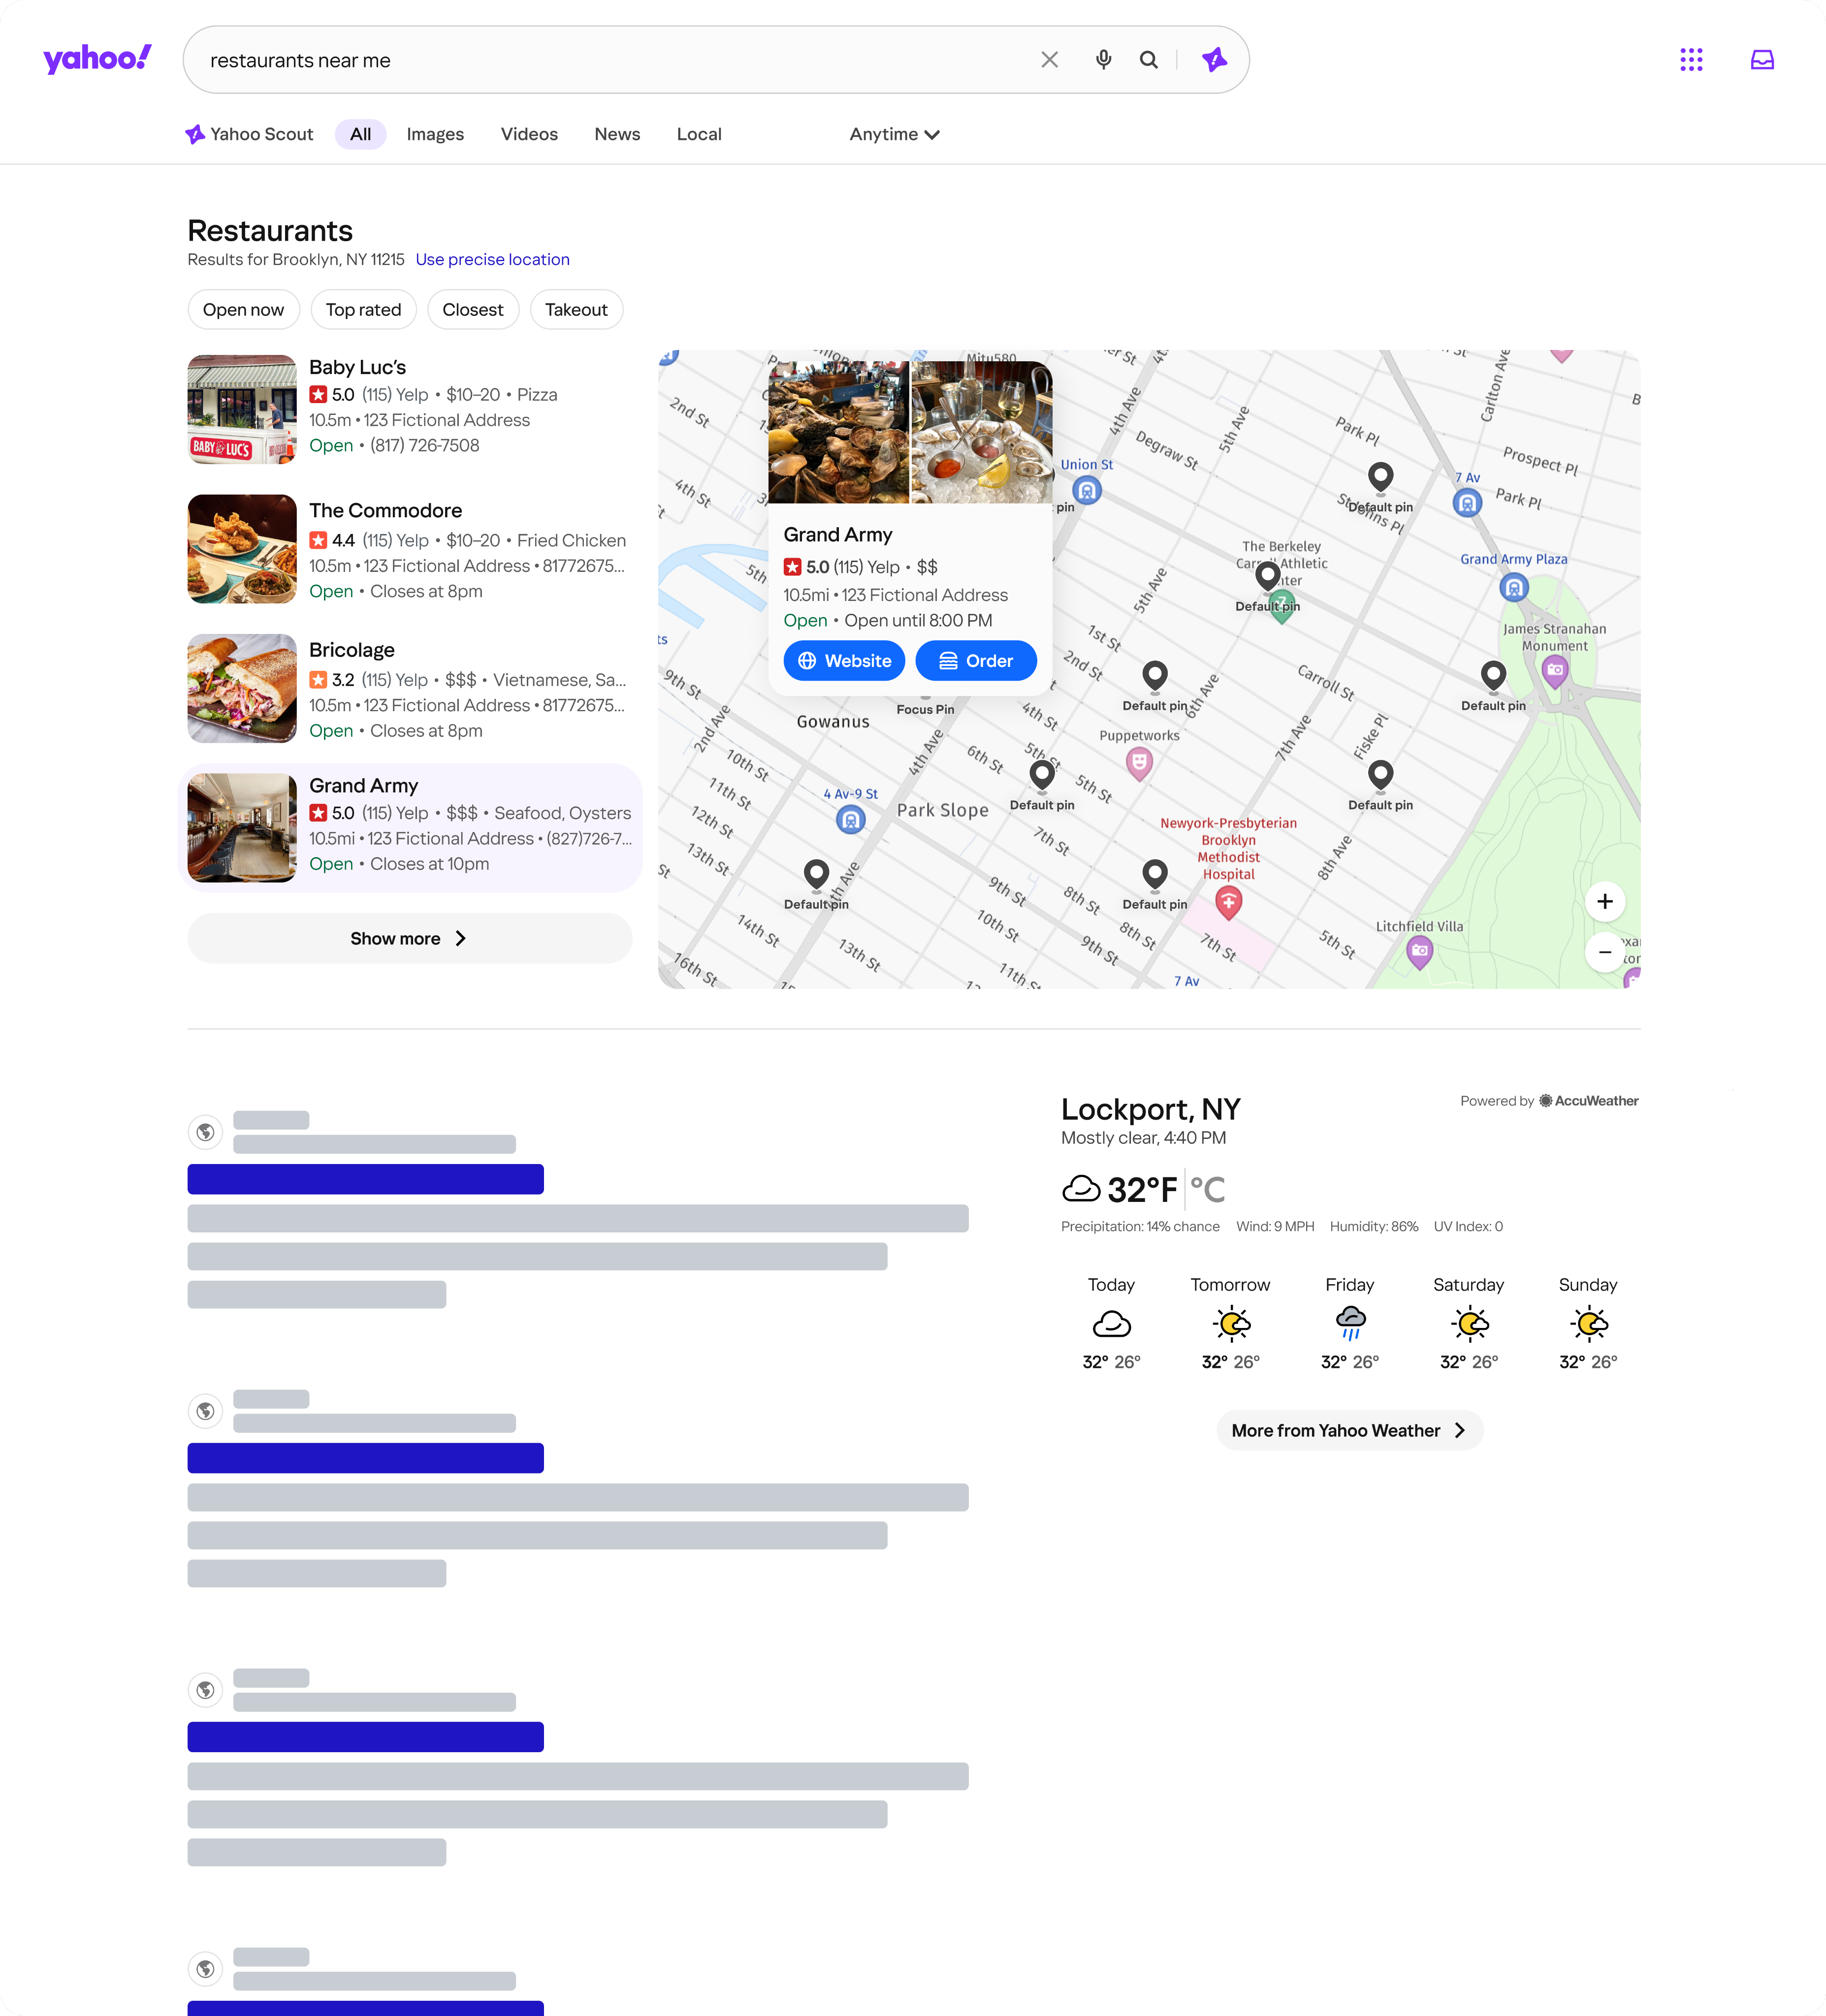Screen dimensions: 1826x2016
Task: Open the Bricolage sandwich thumbnail
Action: [242, 688]
